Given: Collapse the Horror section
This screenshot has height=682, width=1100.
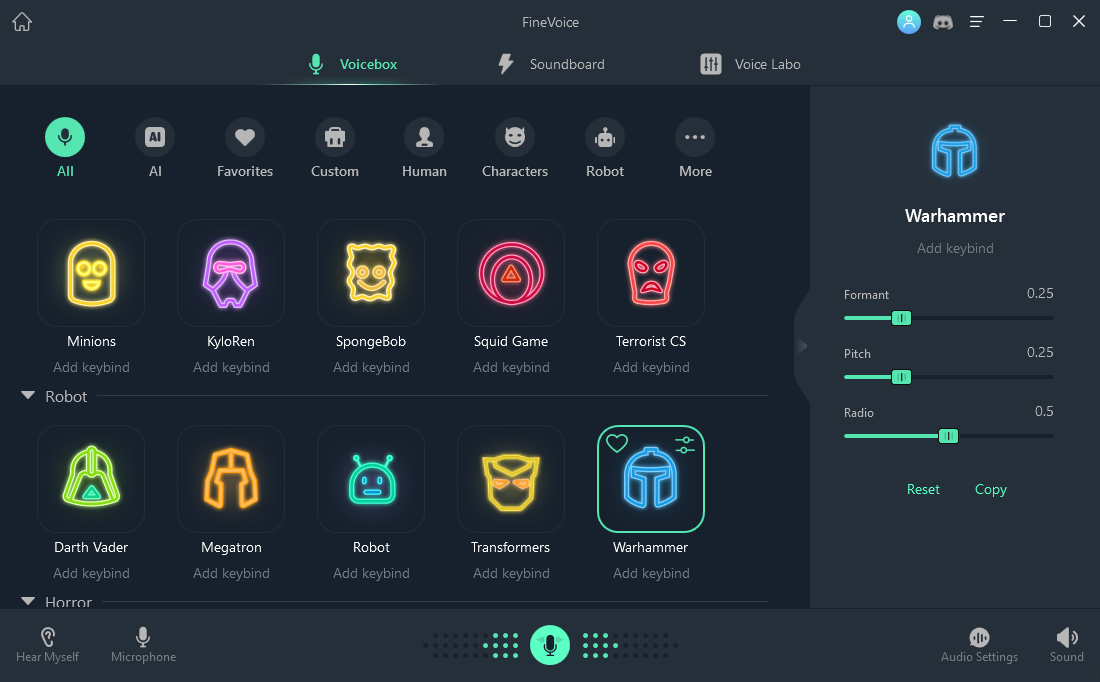Looking at the screenshot, I should click(28, 601).
